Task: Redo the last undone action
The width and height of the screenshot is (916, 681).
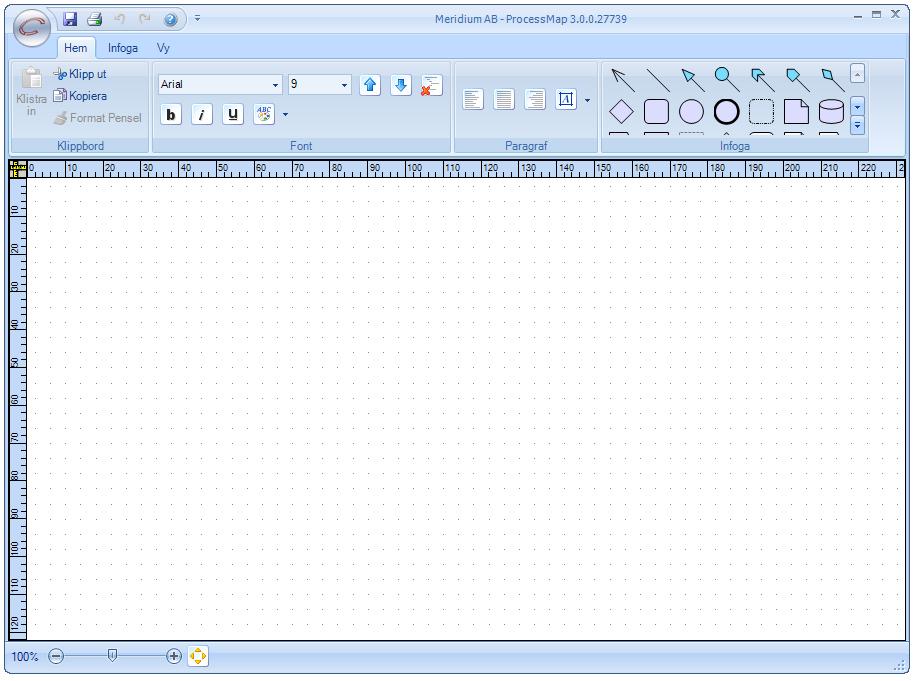Action: click(x=144, y=19)
